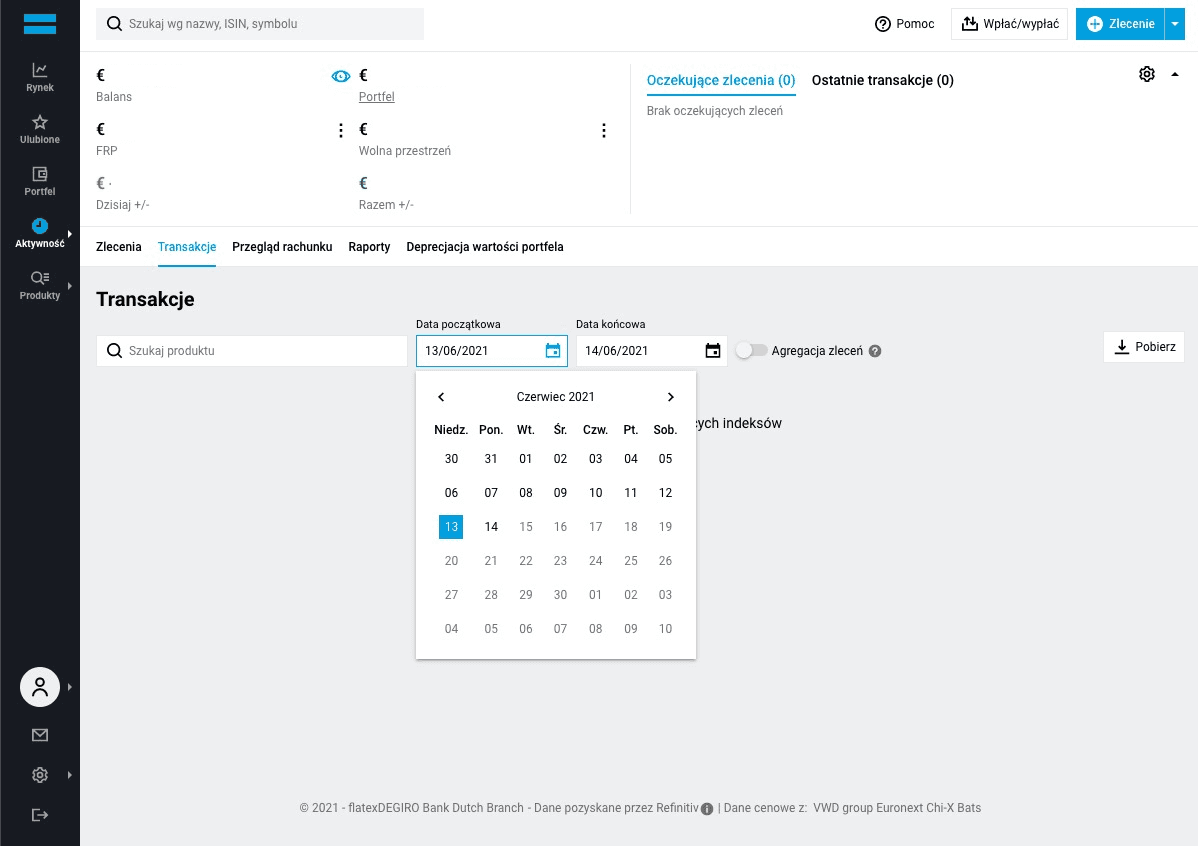Switch to Przegląd rachunku tab

[282, 247]
